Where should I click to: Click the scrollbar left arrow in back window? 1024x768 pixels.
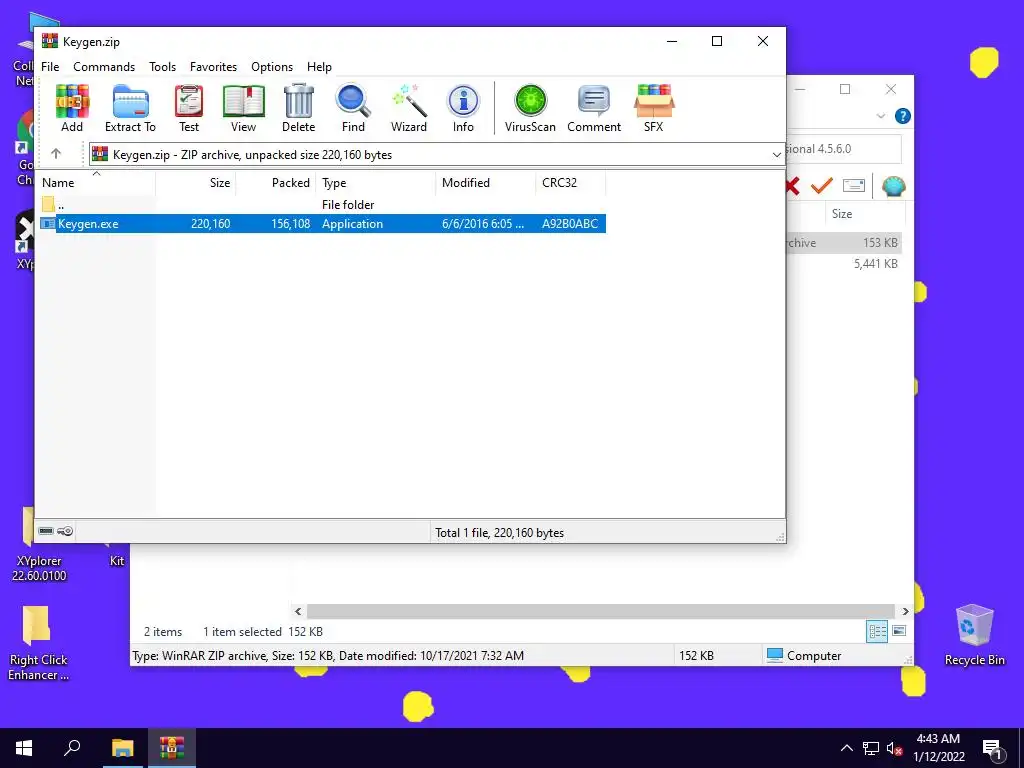[x=298, y=611]
